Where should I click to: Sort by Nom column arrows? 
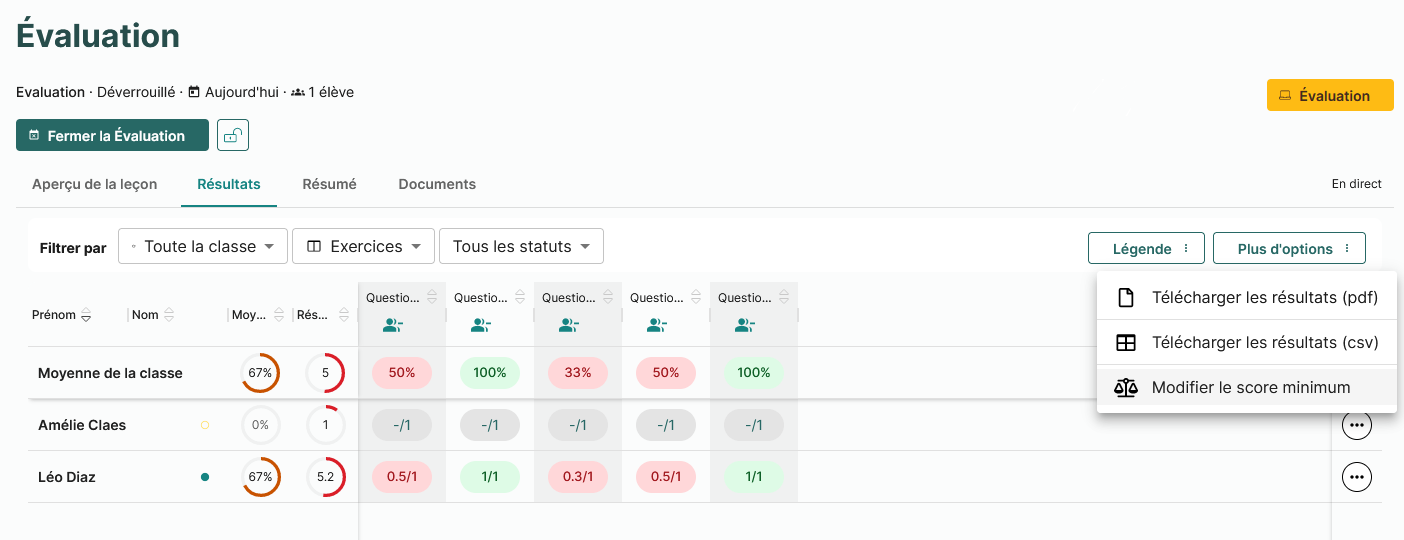[169, 315]
